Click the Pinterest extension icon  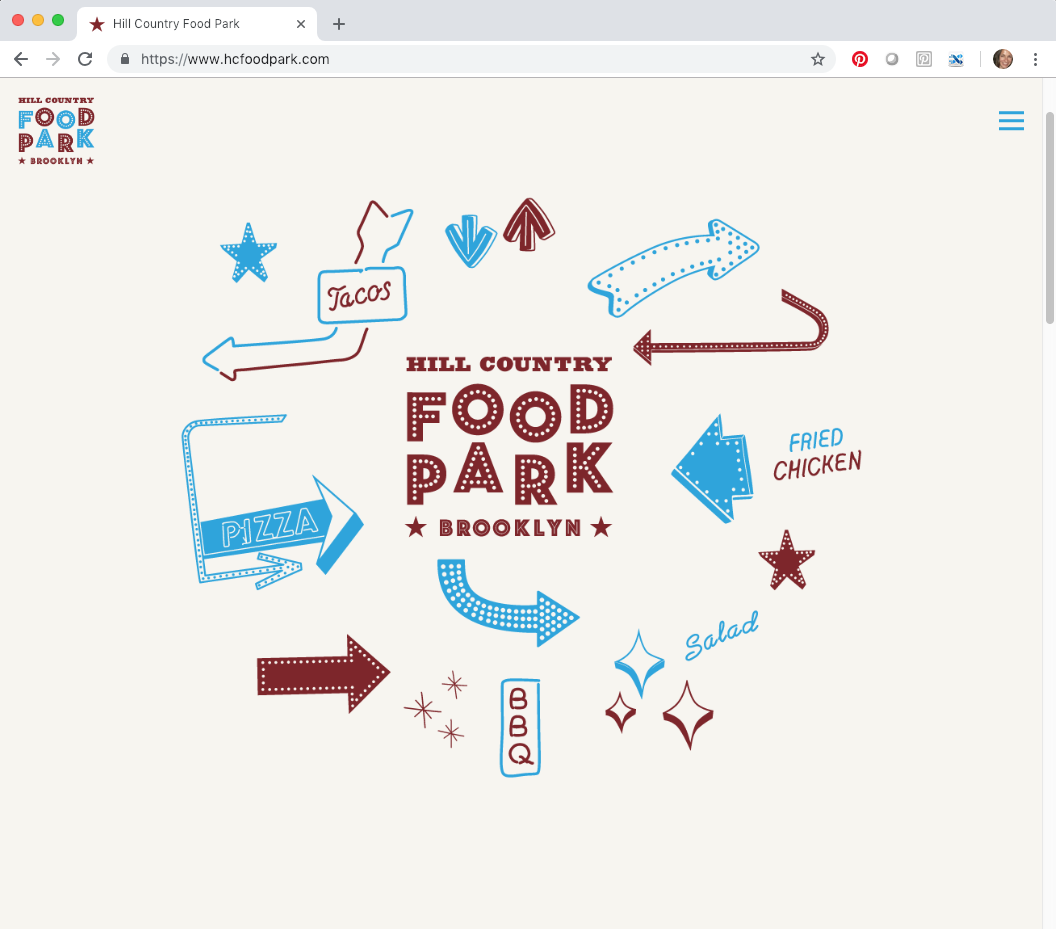point(859,59)
